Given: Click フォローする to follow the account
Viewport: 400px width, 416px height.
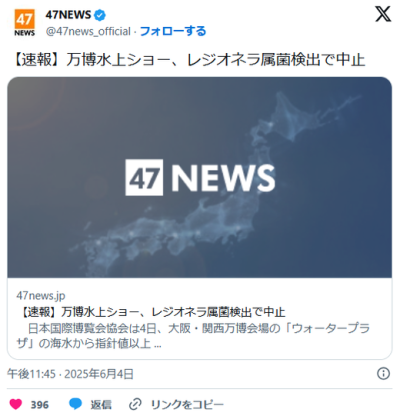Looking at the screenshot, I should tap(173, 31).
